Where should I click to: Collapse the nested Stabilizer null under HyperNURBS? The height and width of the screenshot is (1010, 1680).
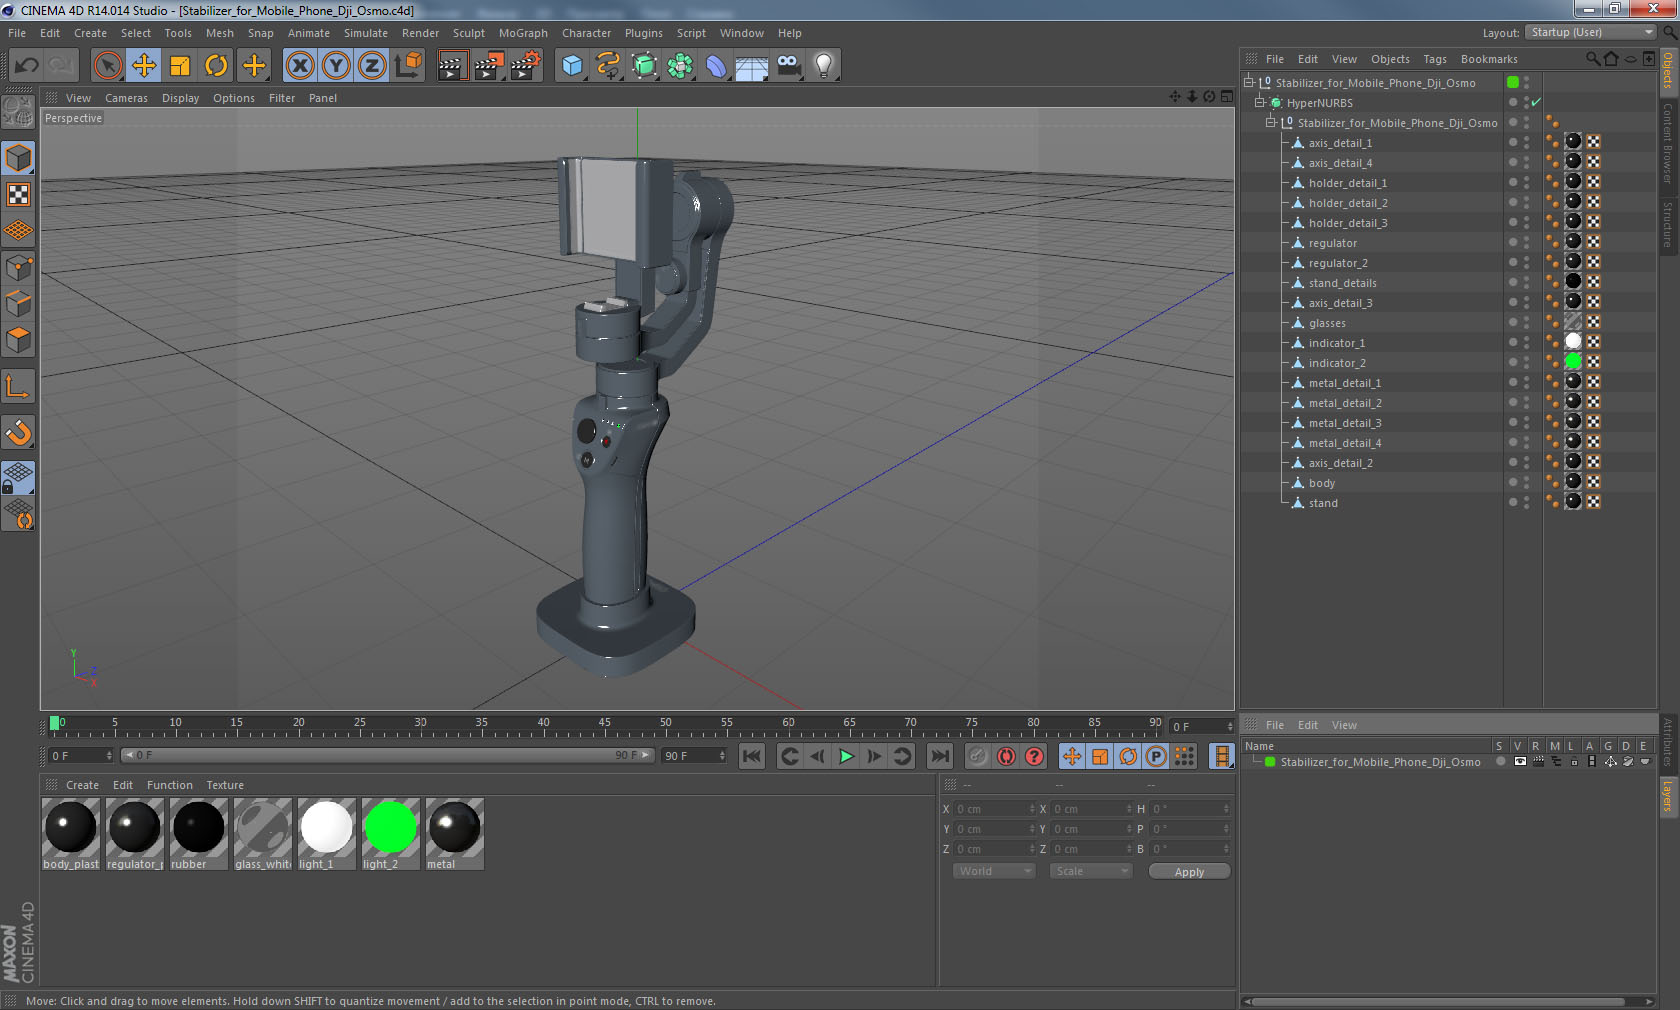(x=1271, y=123)
